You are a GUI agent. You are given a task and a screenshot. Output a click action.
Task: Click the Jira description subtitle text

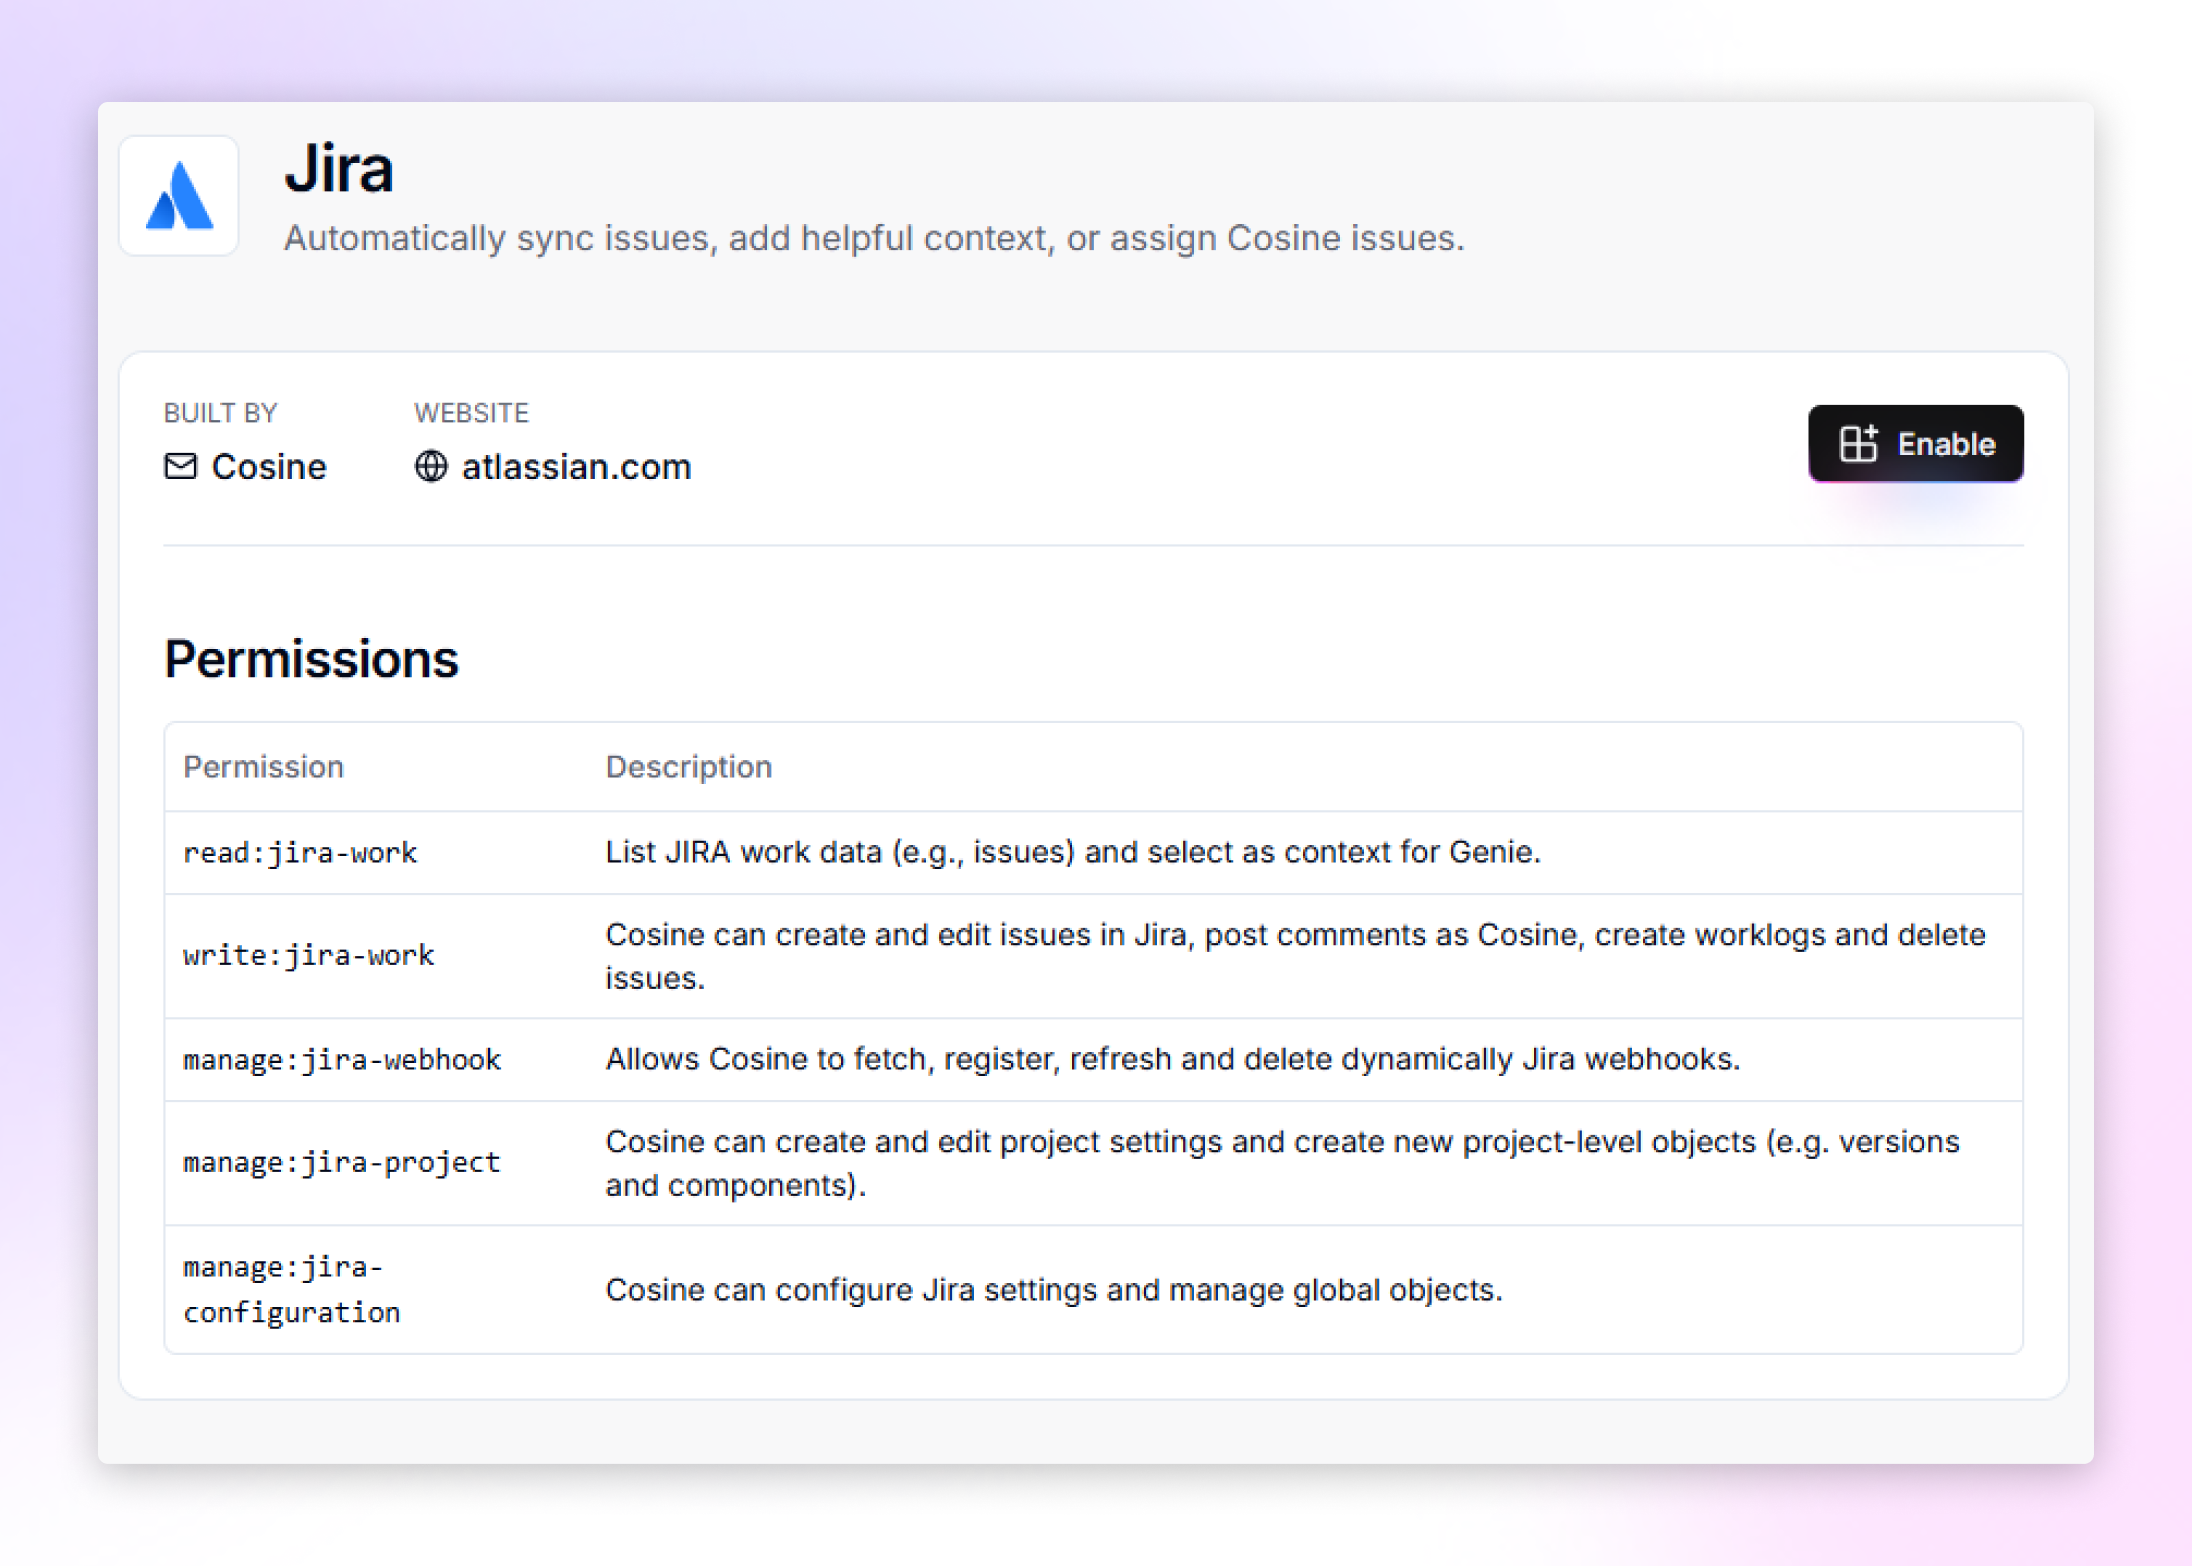click(875, 237)
